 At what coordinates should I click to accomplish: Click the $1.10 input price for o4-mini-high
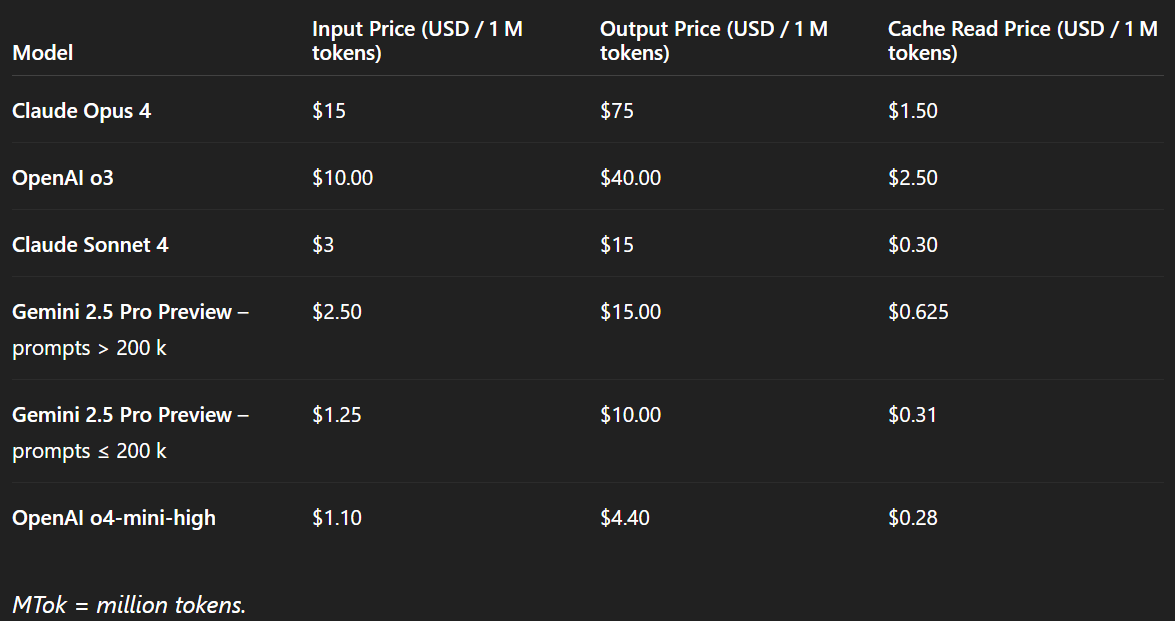(x=337, y=518)
